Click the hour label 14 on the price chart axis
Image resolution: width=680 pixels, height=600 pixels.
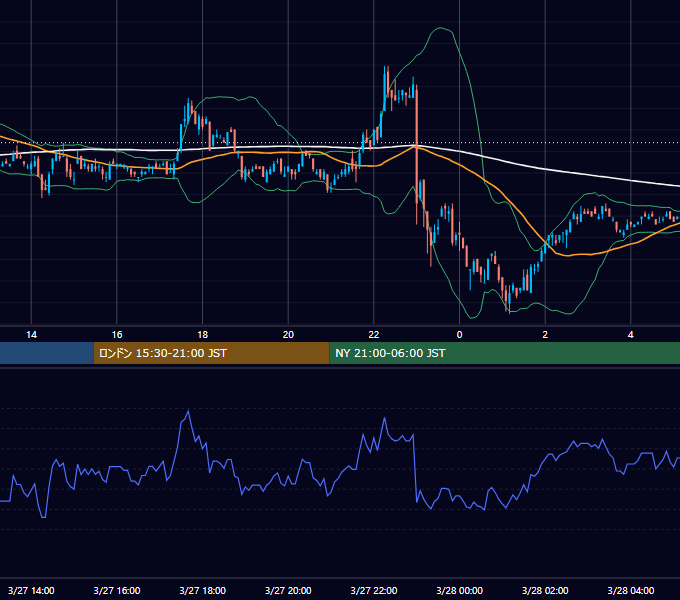(31, 335)
